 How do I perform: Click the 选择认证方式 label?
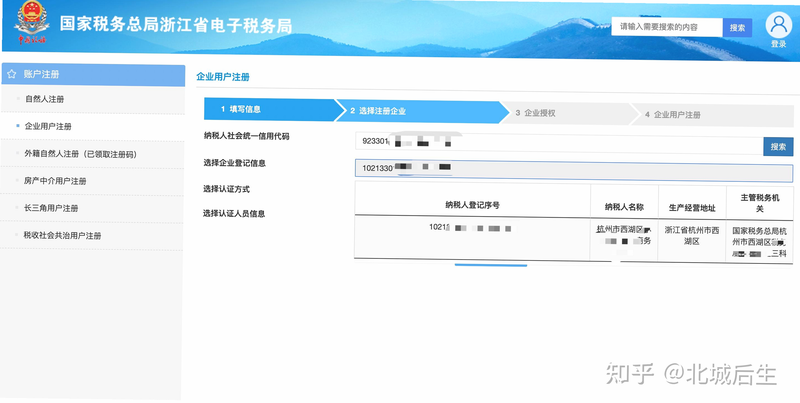(227, 189)
